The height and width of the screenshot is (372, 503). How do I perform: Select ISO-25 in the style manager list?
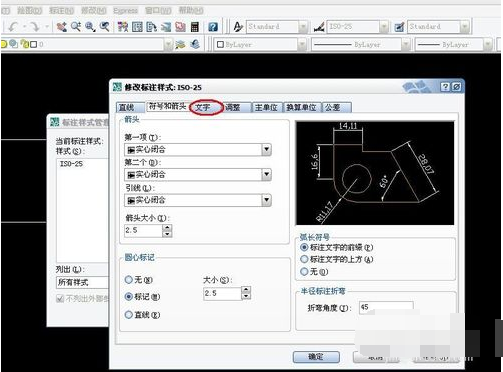pyautogui.click(x=71, y=164)
